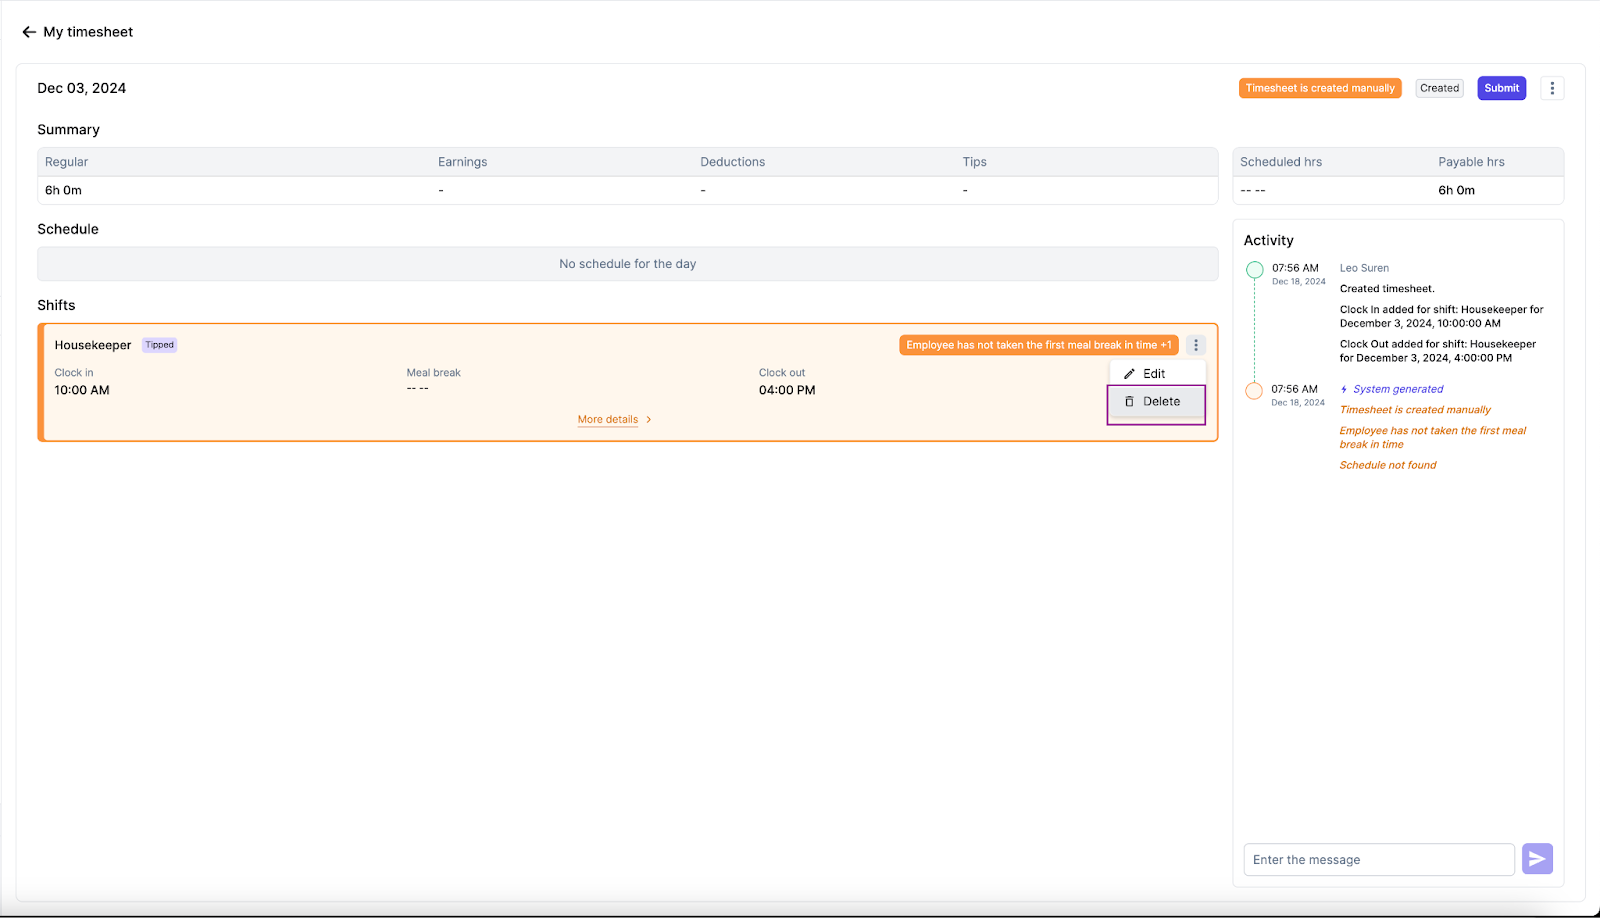Click the pencil icon in the context menu
The image size is (1600, 918).
(1130, 372)
